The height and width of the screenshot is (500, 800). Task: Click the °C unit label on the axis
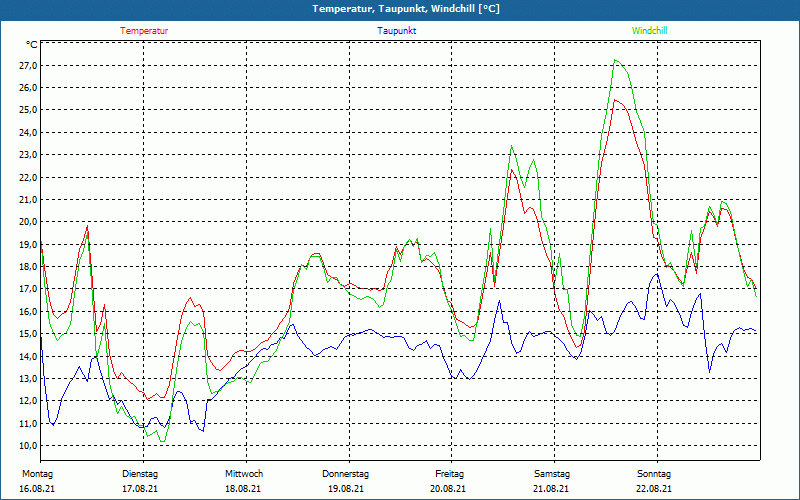(32, 45)
